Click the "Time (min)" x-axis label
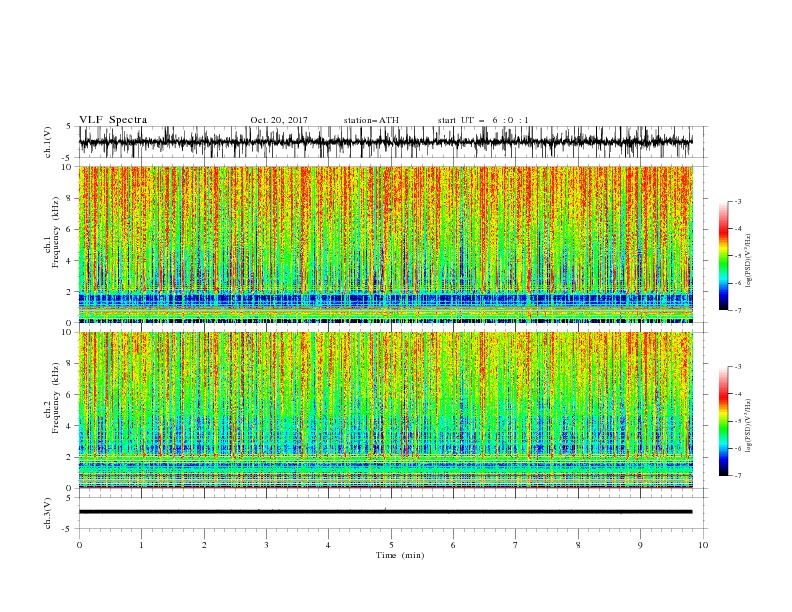The width and height of the screenshot is (792, 612). click(x=400, y=555)
